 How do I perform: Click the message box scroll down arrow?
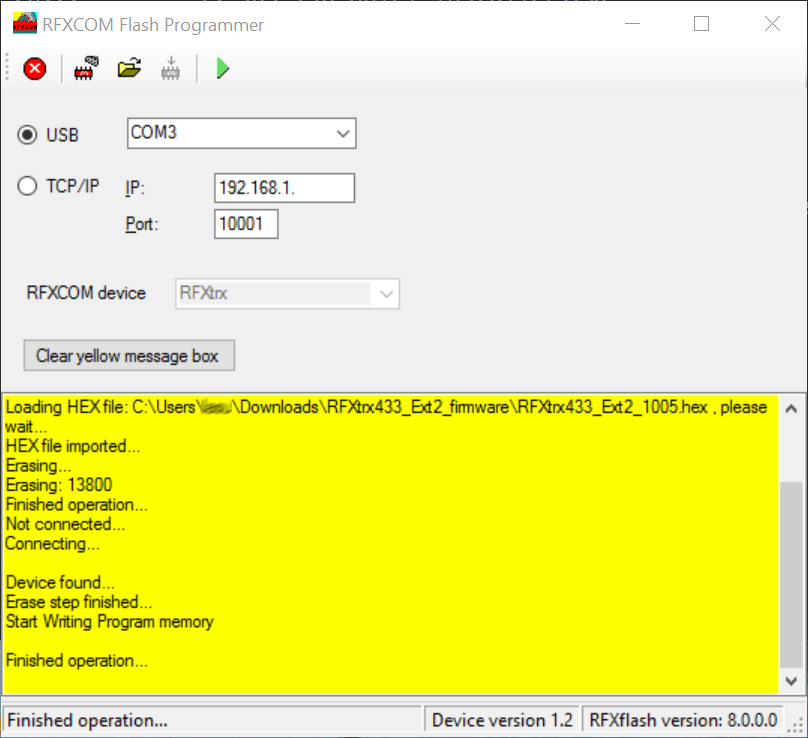[792, 681]
